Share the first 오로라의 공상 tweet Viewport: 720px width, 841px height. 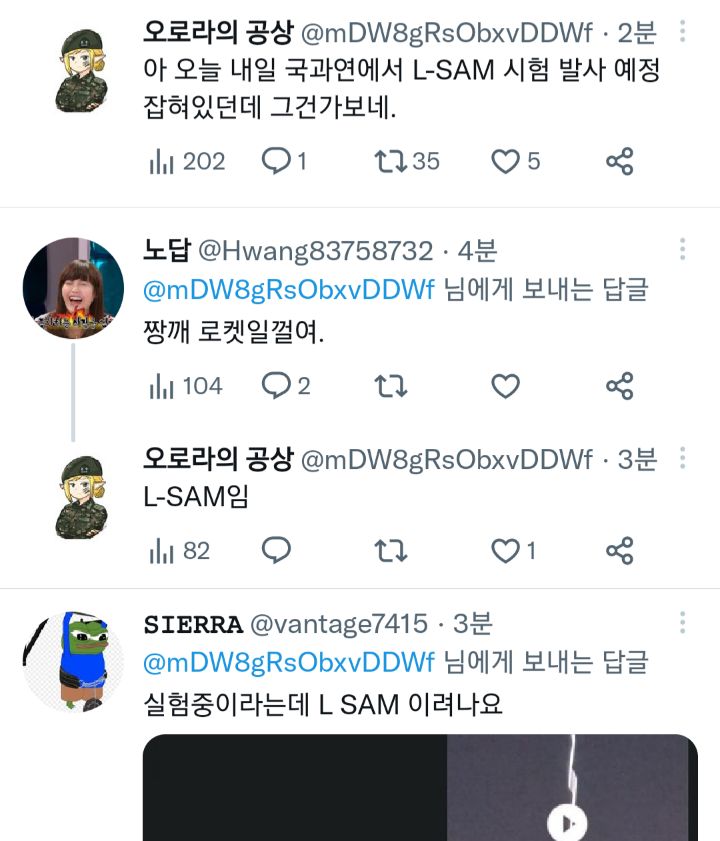[620, 161]
